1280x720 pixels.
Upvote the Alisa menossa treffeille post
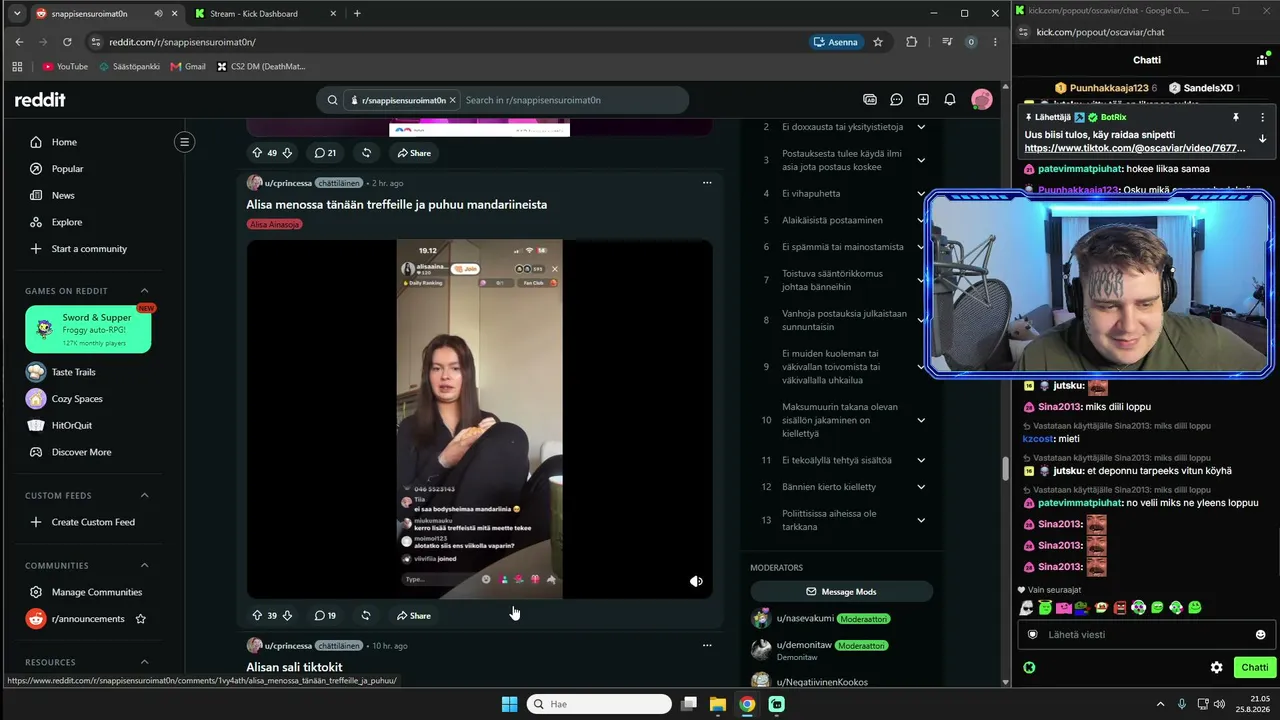coord(257,615)
